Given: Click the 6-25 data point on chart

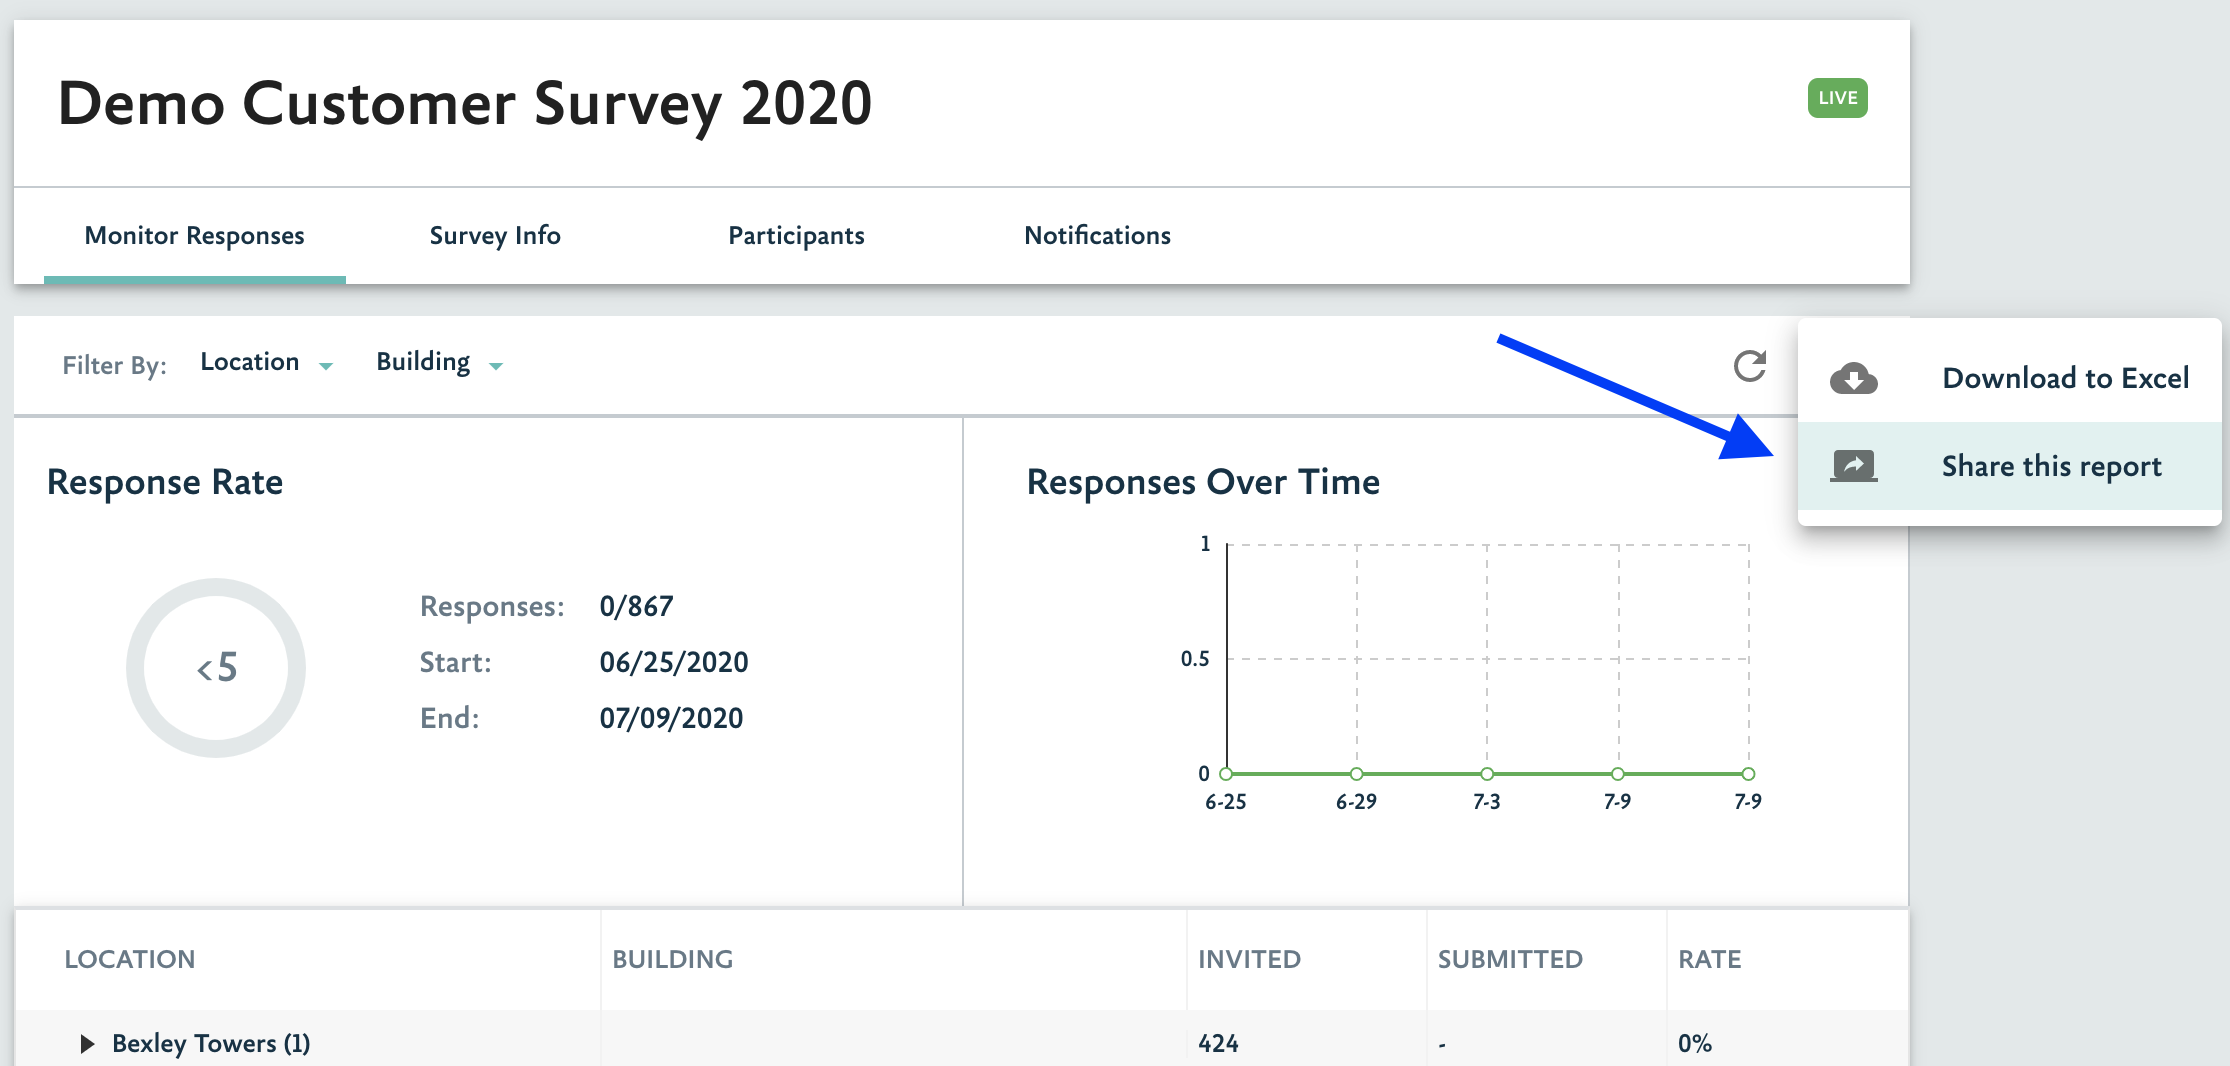Looking at the screenshot, I should [x=1226, y=773].
